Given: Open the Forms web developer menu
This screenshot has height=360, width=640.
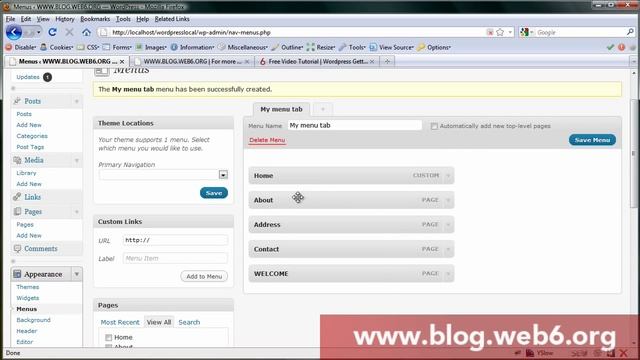Looking at the screenshot, I should point(118,47).
